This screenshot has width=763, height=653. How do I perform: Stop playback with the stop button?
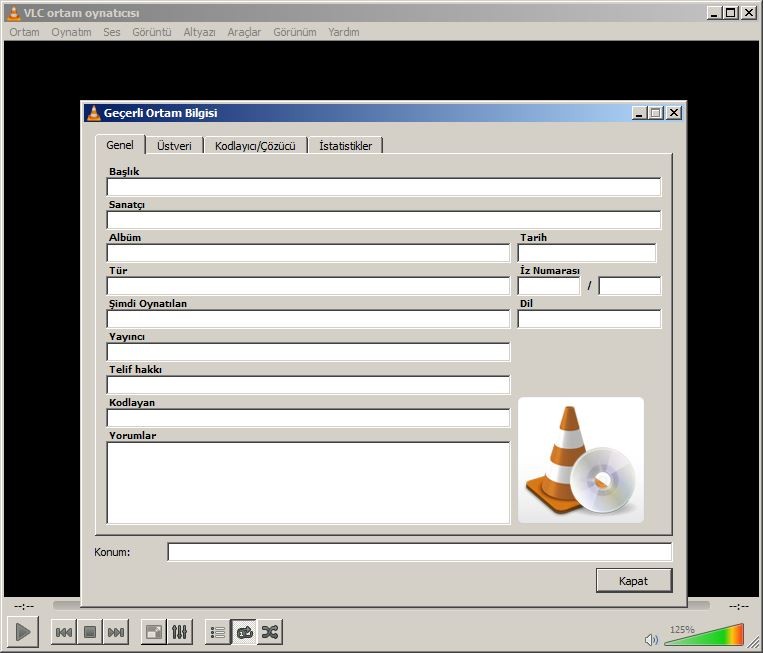[90, 632]
